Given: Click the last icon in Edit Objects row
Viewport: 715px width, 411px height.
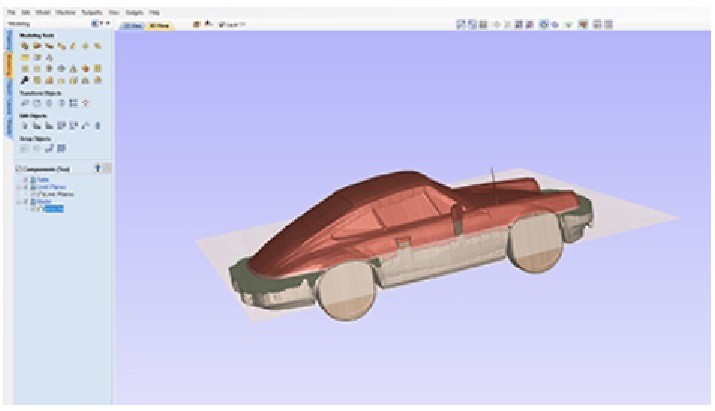Looking at the screenshot, I should 97,125.
